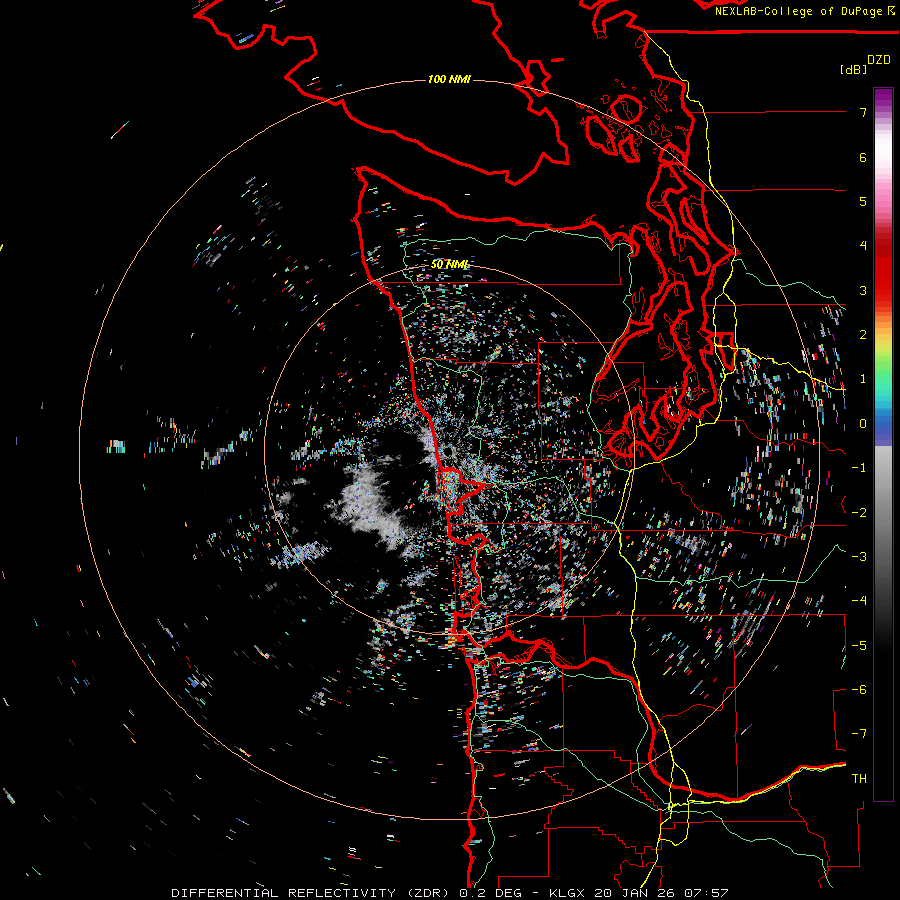Click the 0.2 DEG elevation text
This screenshot has height=900, width=900.
(490, 893)
